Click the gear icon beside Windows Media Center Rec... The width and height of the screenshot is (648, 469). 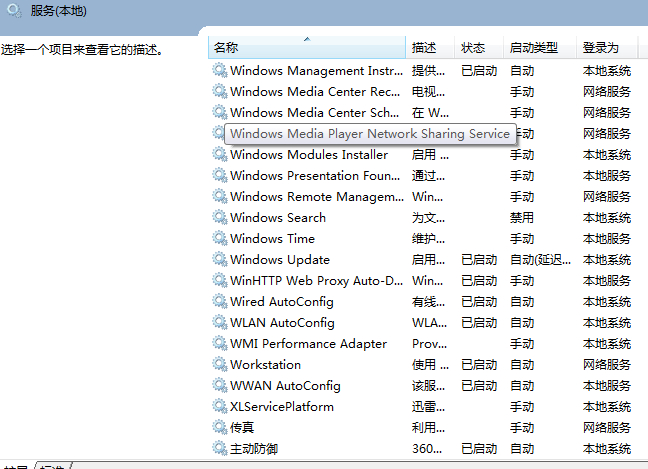[220, 92]
